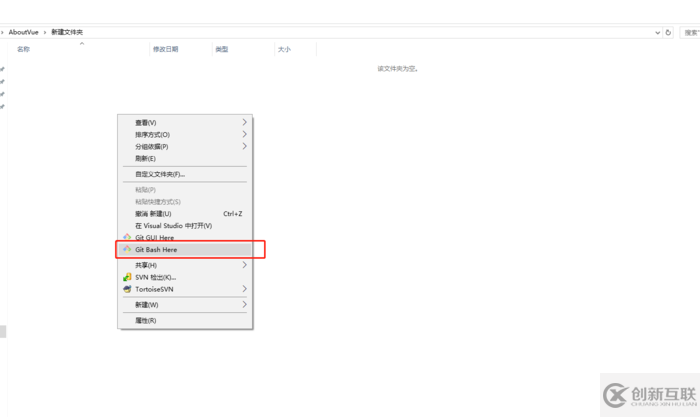Open the address bar history dropdown
Screen dimensions: 700x417
coord(657,33)
